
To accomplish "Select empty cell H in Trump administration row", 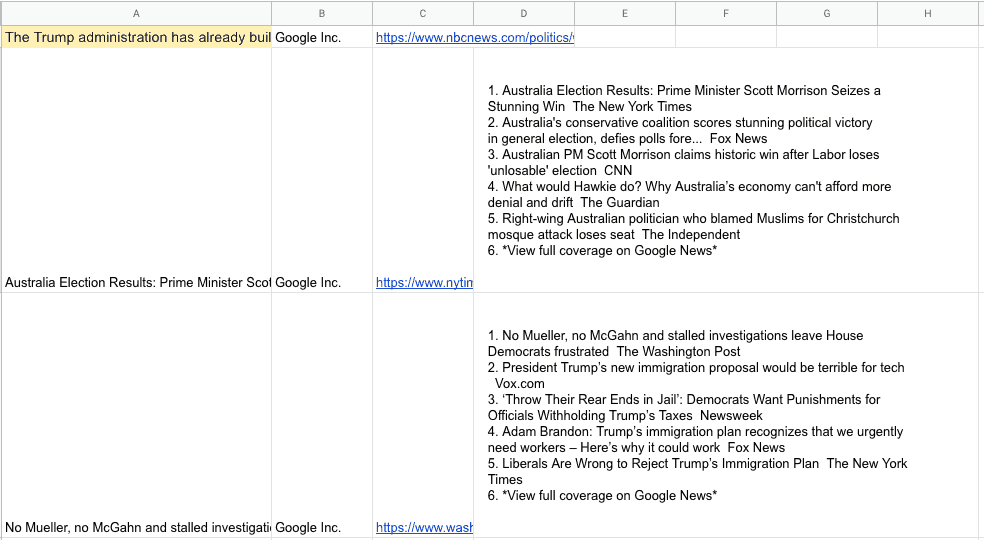I will tap(928, 37).
